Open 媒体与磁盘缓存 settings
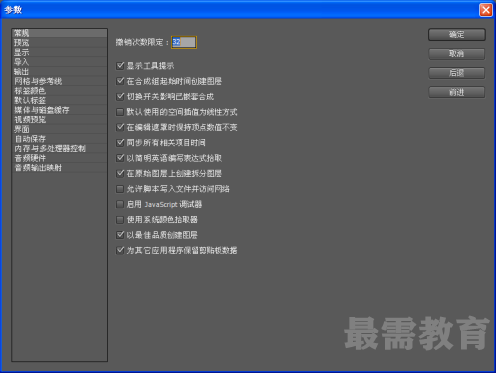The image size is (496, 373). coord(59,110)
